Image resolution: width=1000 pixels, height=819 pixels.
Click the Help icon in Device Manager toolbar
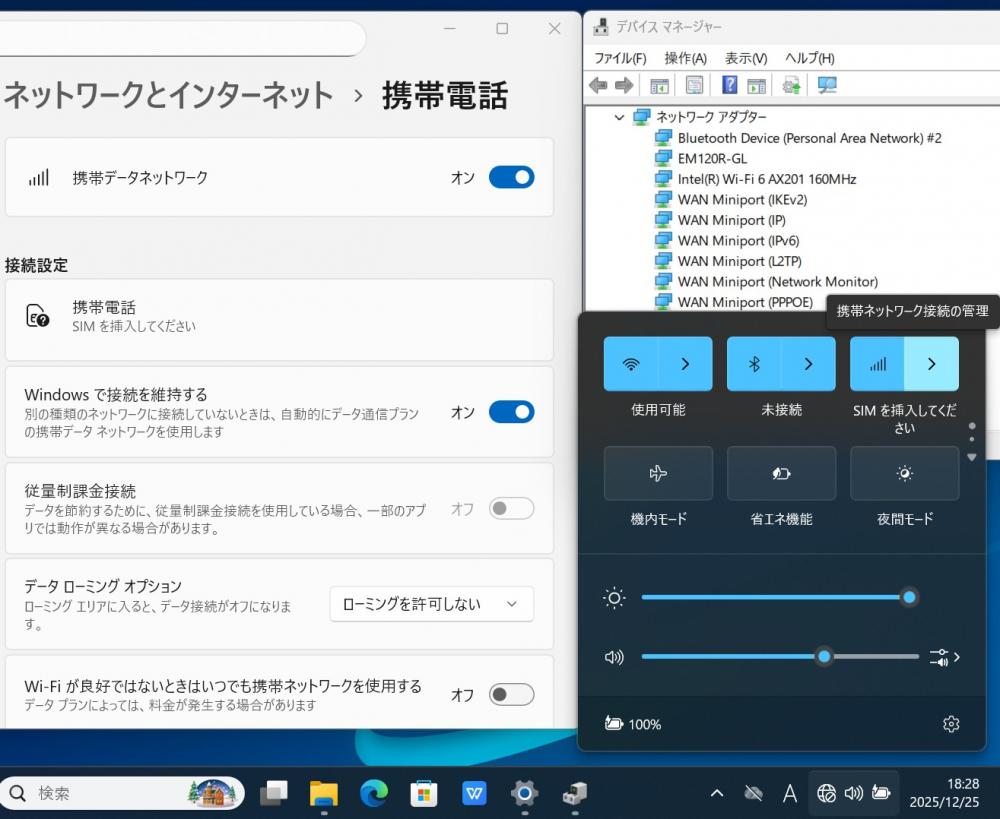[x=730, y=86]
